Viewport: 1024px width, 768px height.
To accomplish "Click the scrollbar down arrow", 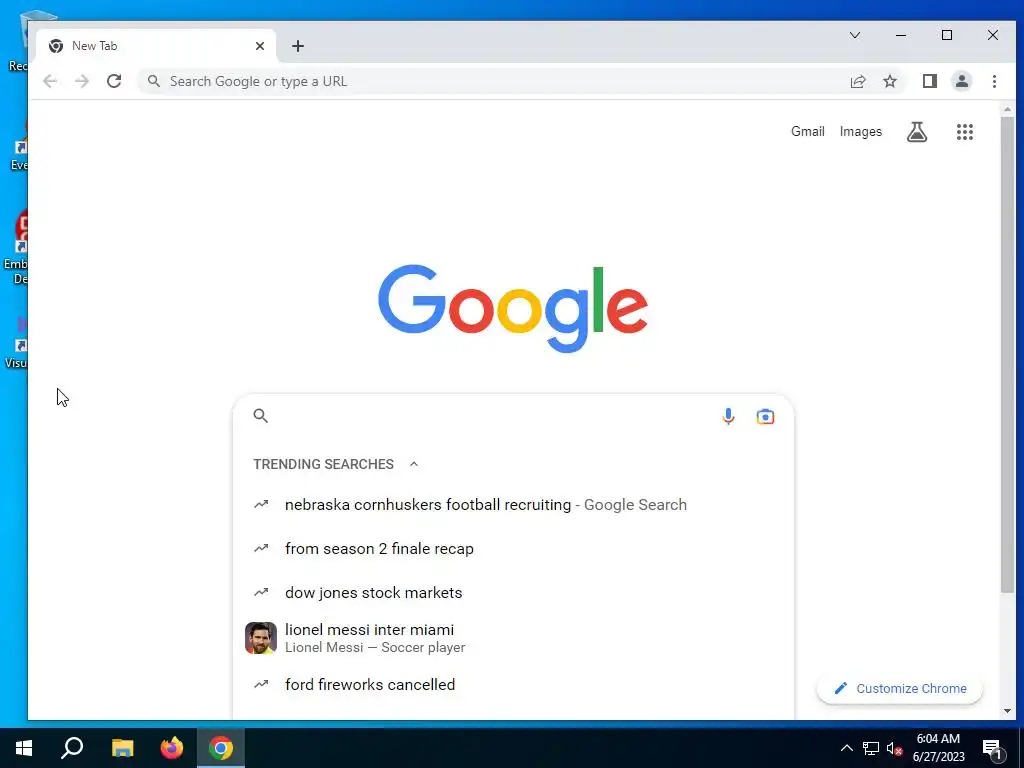I will pos(1007,711).
